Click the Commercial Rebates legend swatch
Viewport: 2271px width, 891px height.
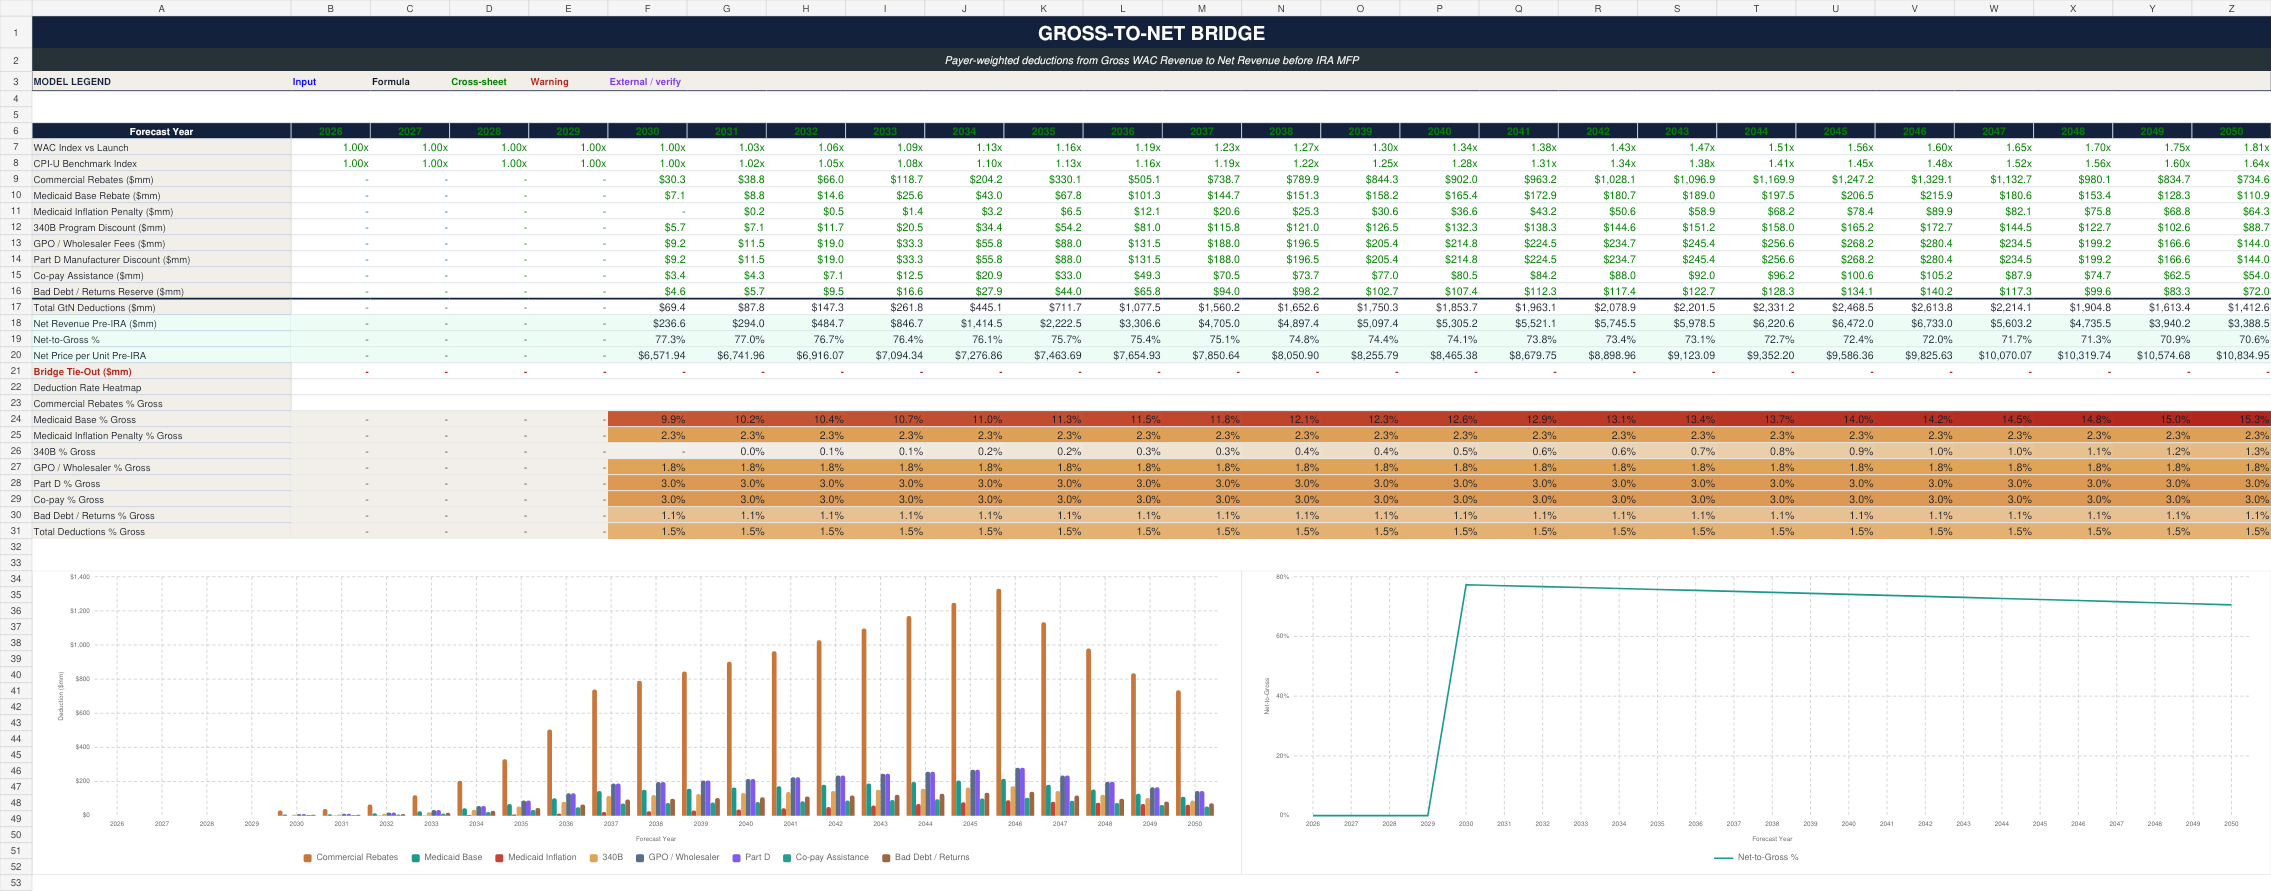[308, 858]
